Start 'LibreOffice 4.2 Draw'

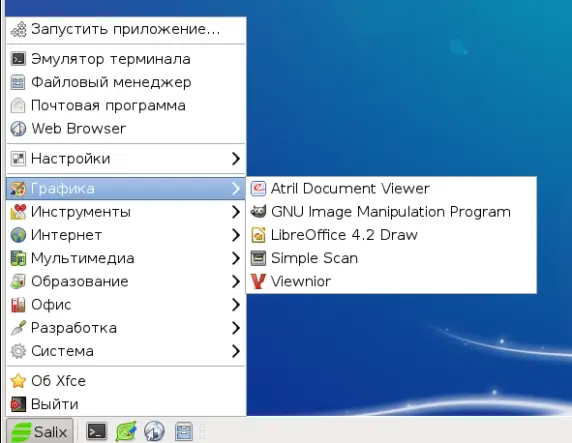391,235
